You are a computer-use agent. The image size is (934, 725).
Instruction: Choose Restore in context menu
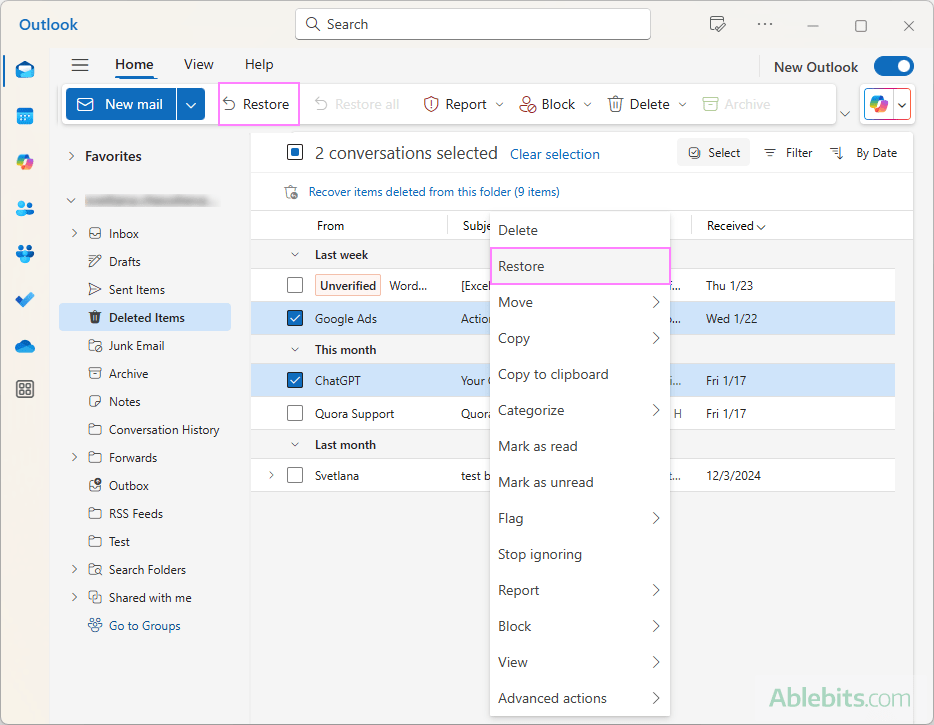pos(580,266)
